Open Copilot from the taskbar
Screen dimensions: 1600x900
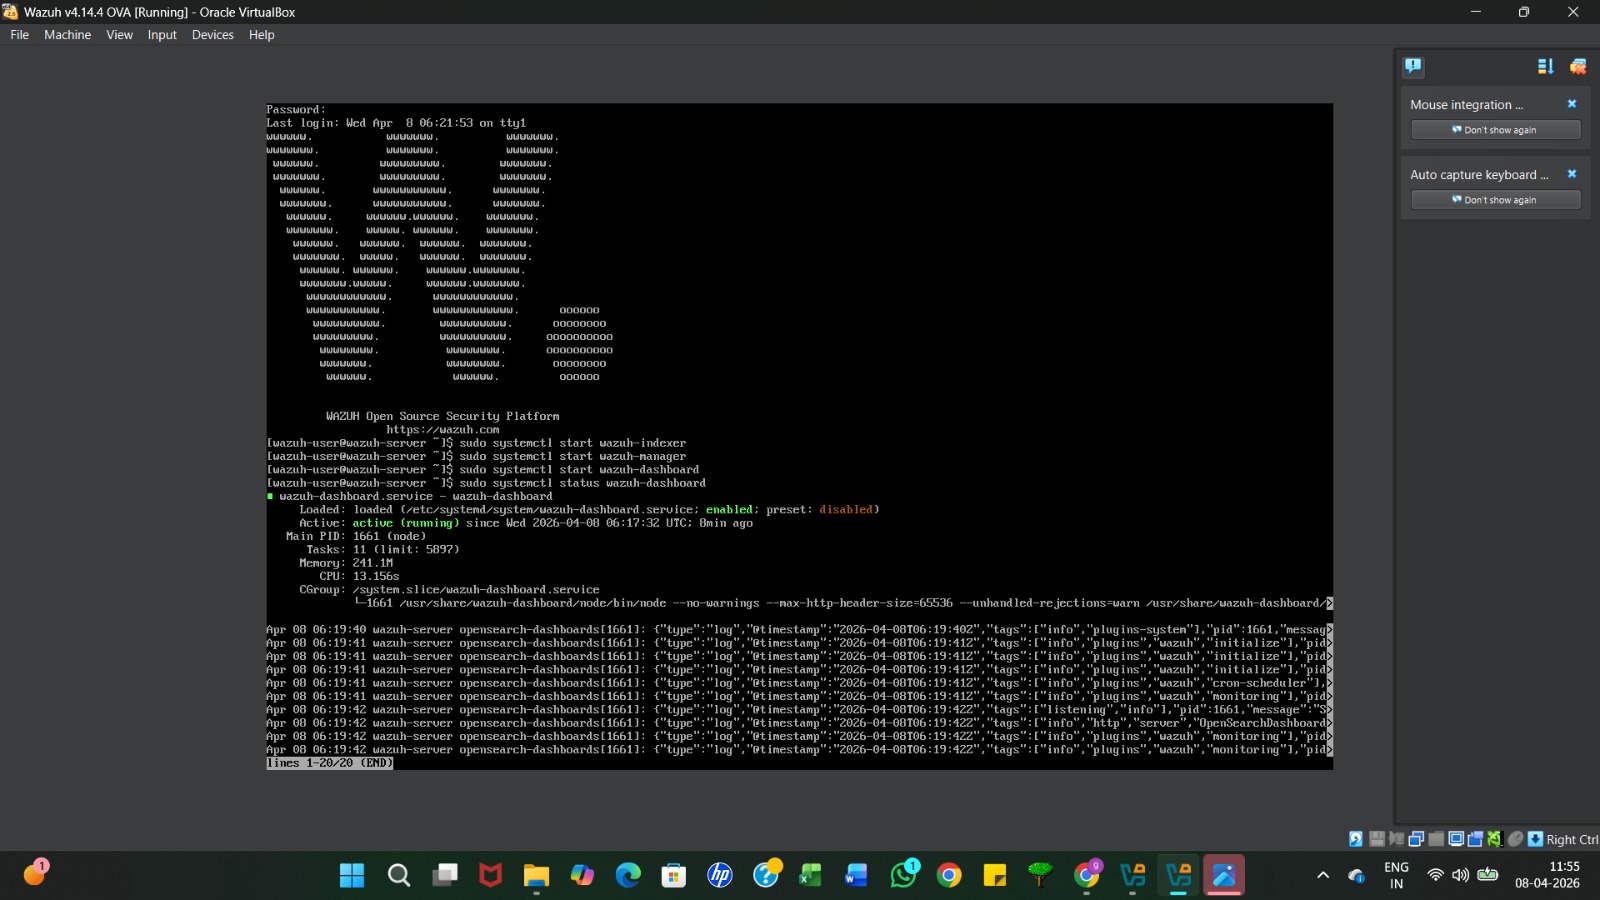click(x=582, y=876)
